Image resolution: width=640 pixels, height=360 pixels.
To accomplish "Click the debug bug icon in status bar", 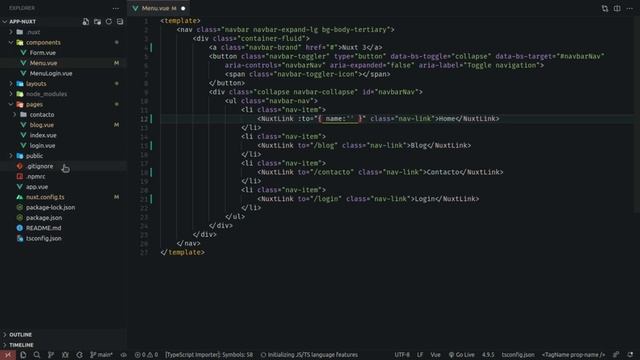I will coord(65,355).
